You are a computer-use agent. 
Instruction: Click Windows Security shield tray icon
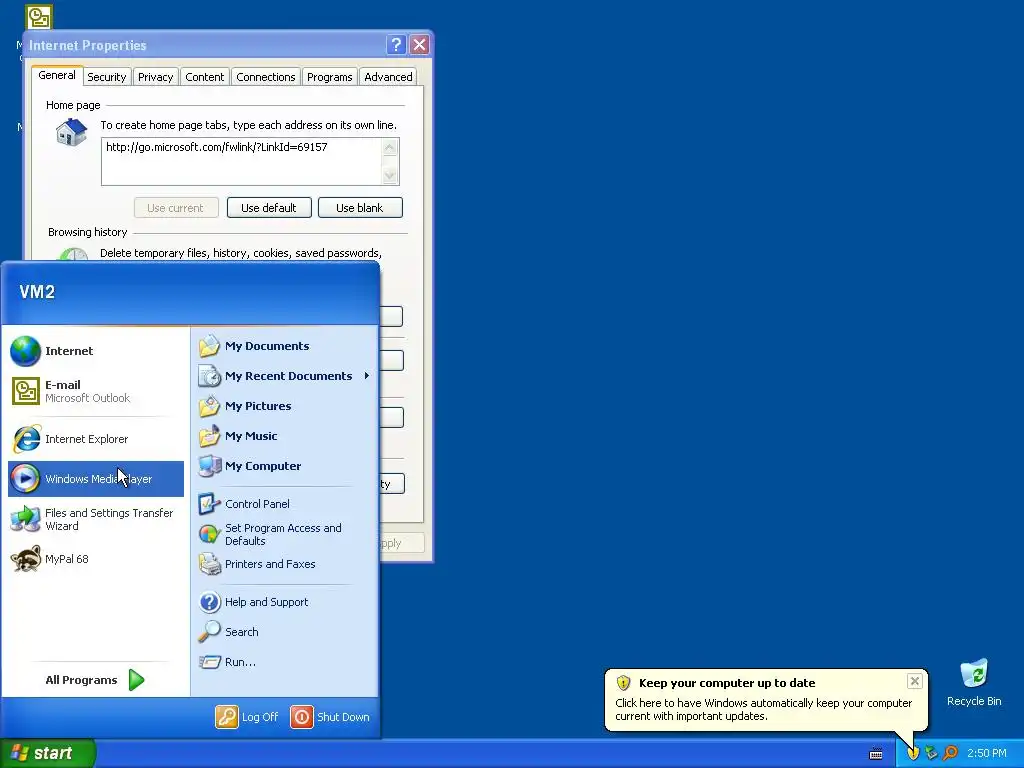[x=913, y=753]
